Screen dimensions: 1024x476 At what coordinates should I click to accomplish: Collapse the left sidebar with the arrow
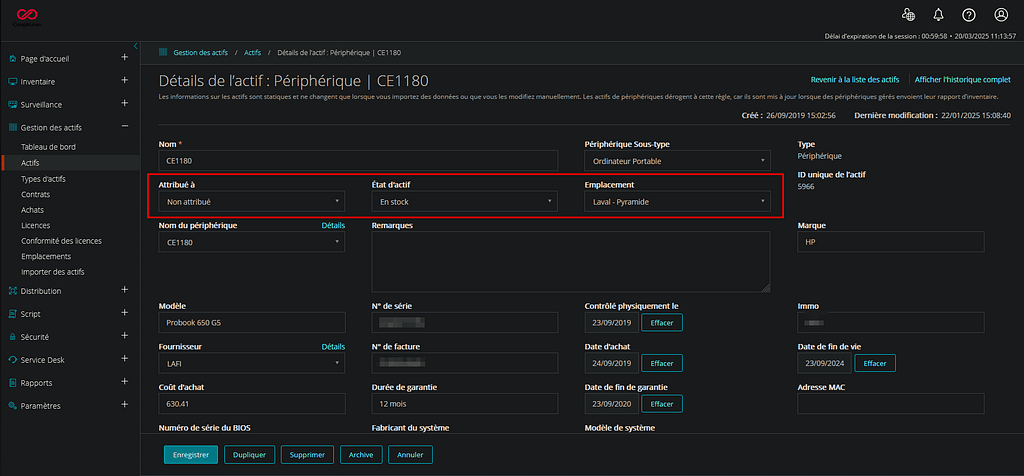pyautogui.click(x=135, y=46)
